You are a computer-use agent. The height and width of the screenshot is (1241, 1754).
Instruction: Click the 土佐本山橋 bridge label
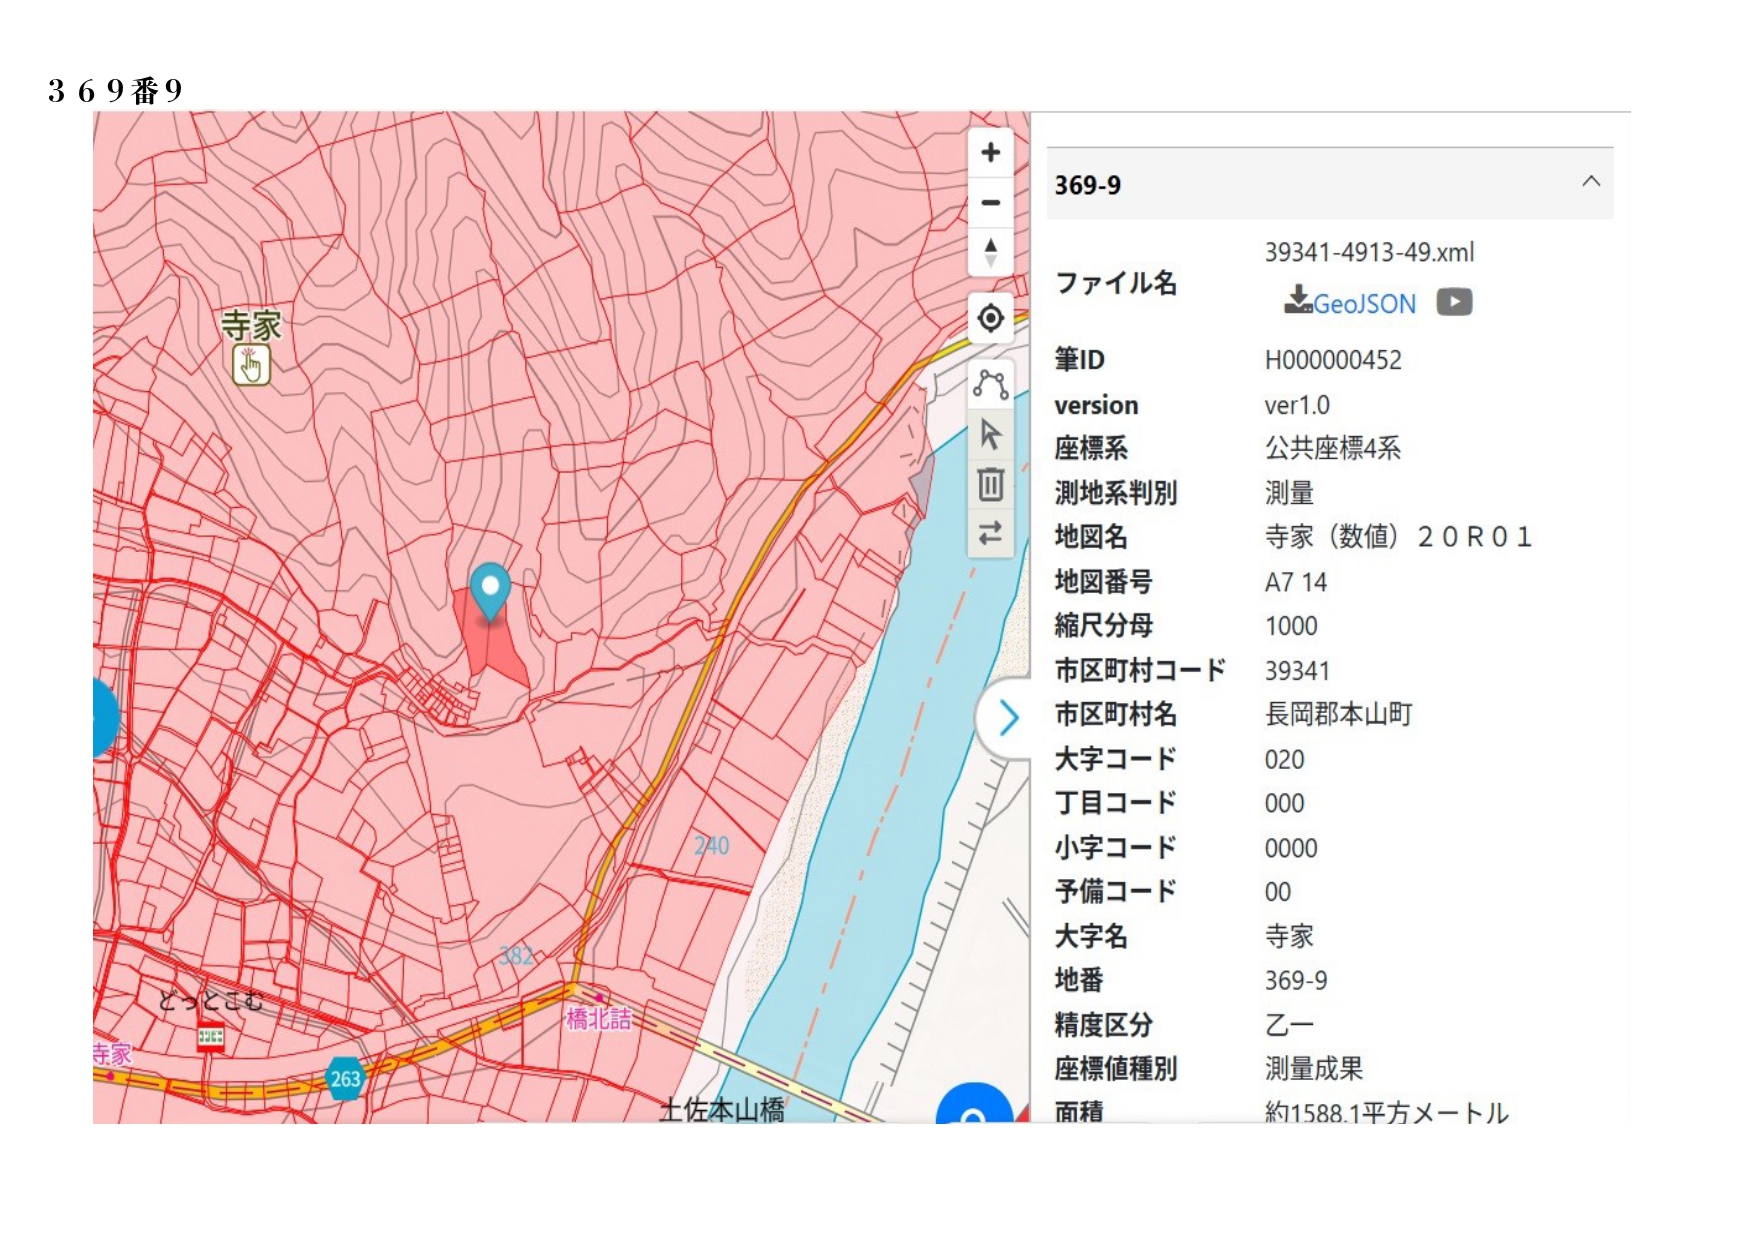[722, 1109]
